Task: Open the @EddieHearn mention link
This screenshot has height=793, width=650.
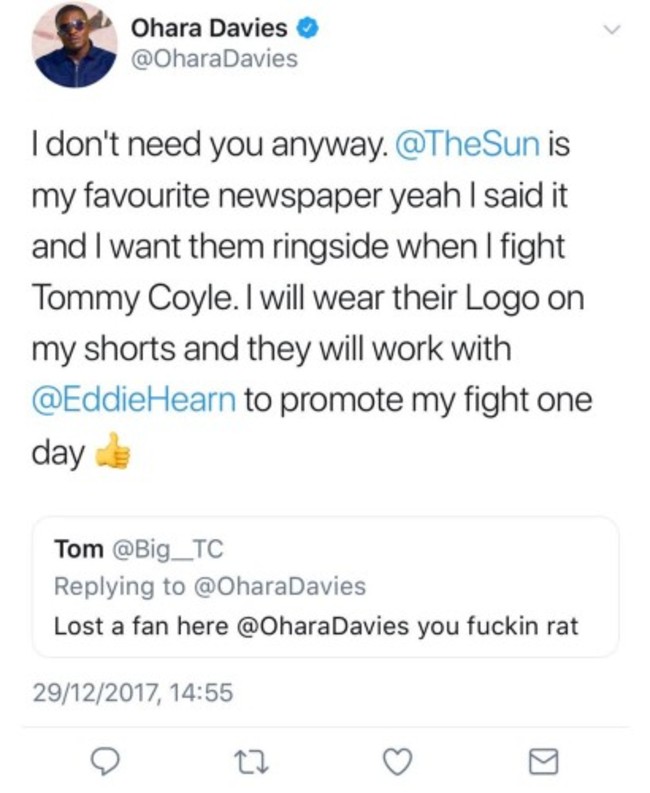Action: click(x=135, y=402)
